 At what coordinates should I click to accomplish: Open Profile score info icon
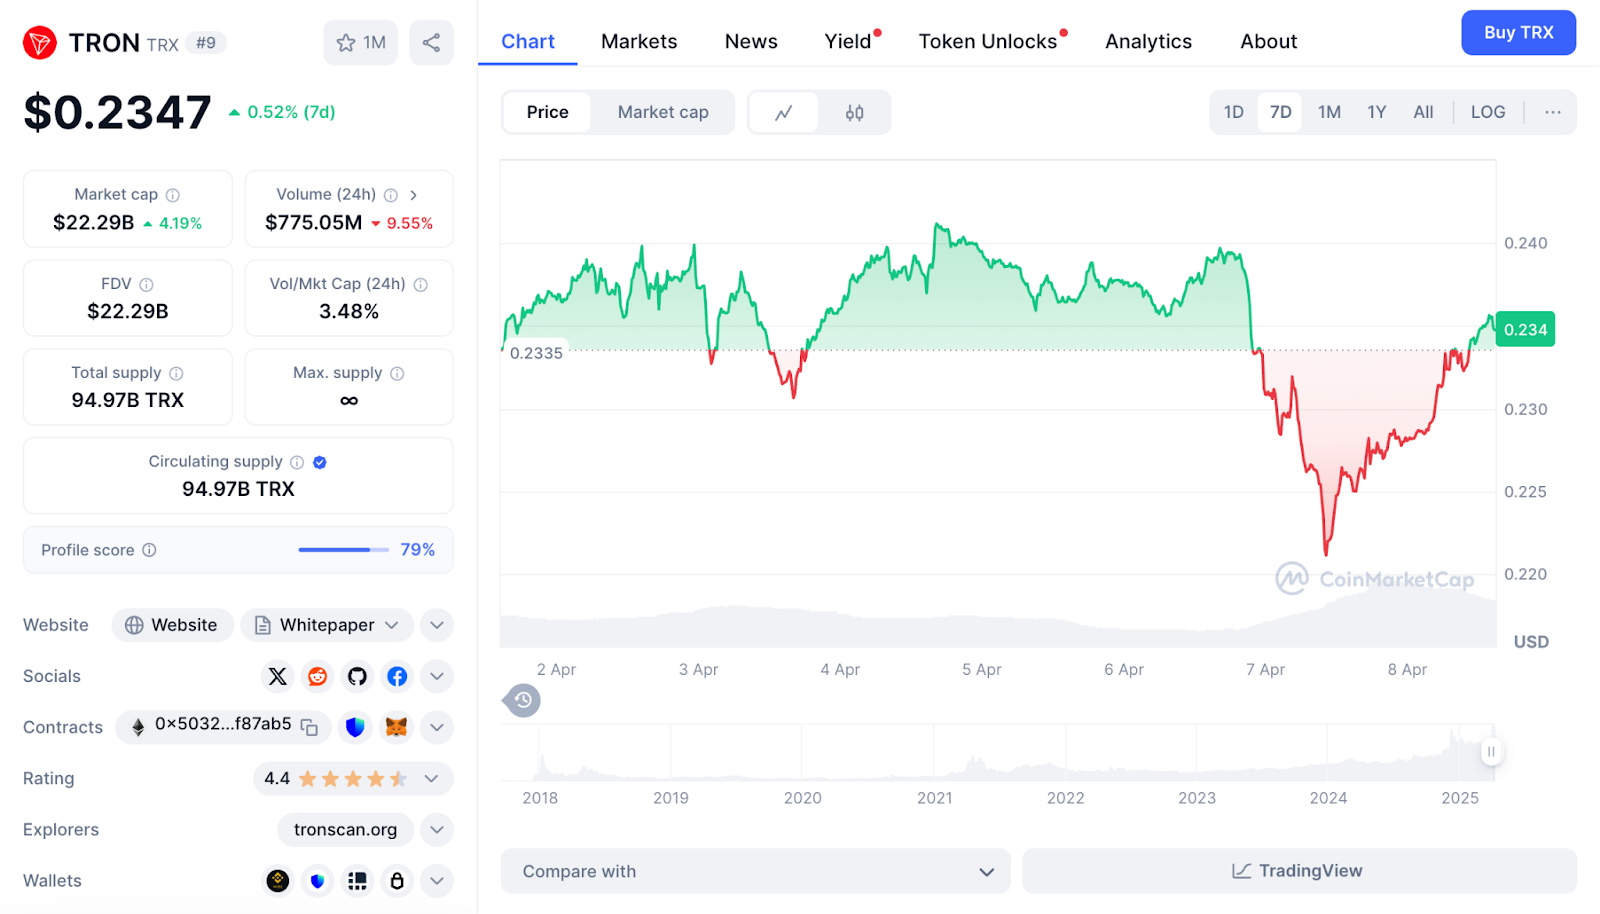click(x=149, y=550)
